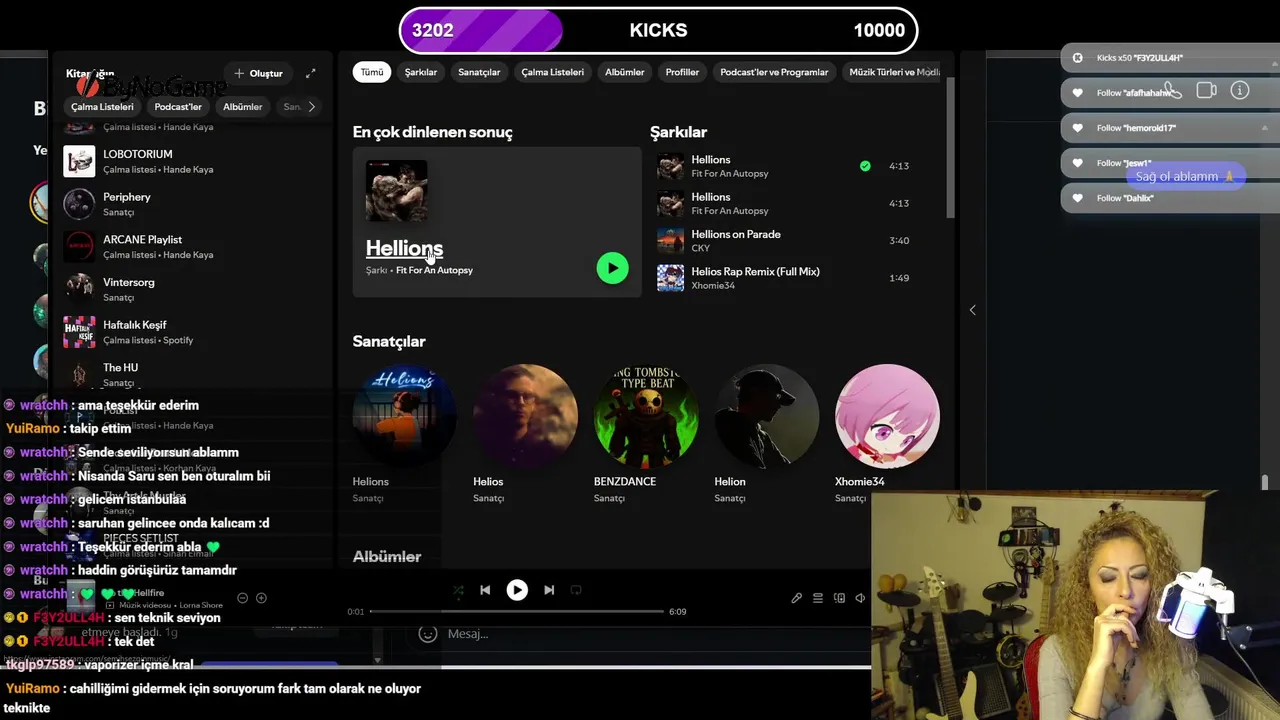Open the CKY artist link
1280x720 pixels.
(x=700, y=248)
